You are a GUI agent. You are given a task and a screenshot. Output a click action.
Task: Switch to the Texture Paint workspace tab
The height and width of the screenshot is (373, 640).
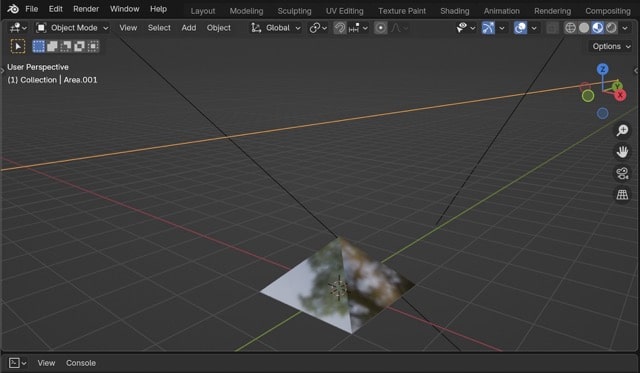tap(402, 11)
